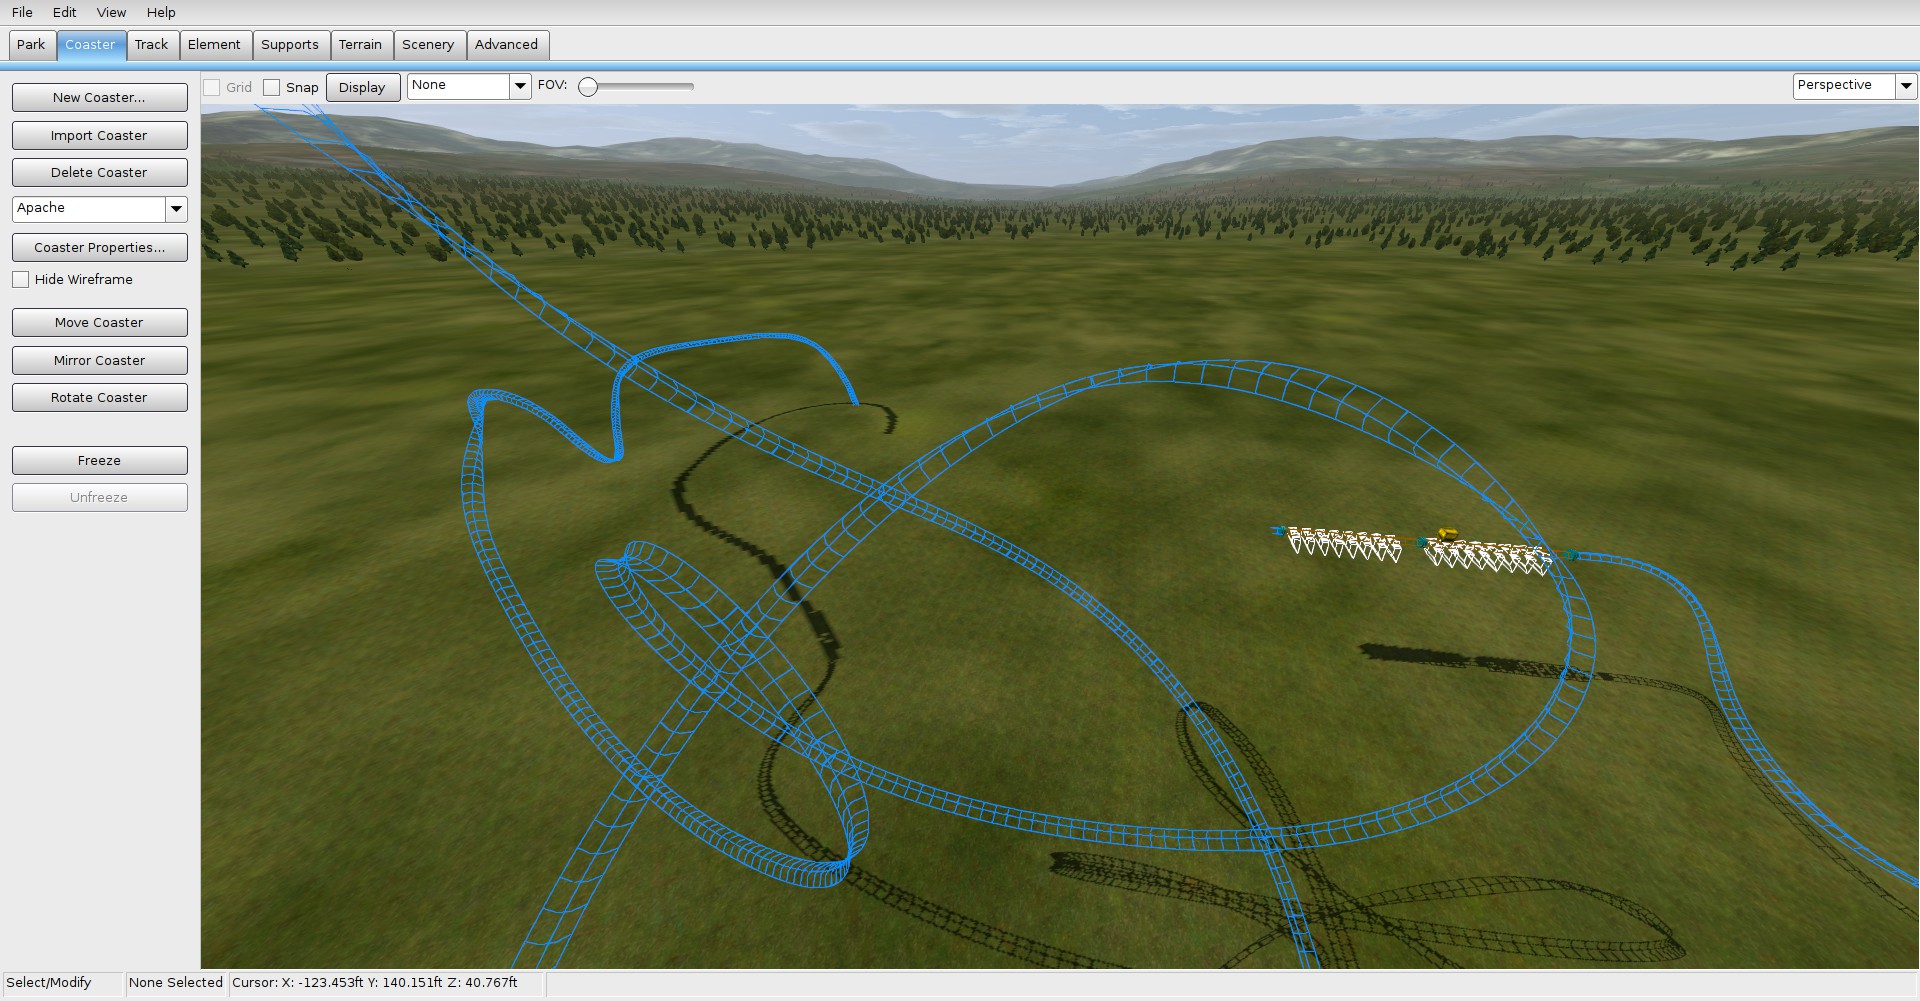Viewport: 1920px width, 1001px height.
Task: Toggle the Hide Wireframe checkbox
Action: click(x=21, y=280)
